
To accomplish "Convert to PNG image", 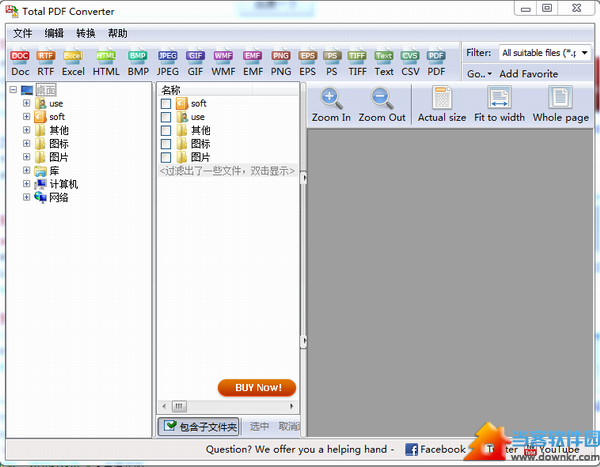I will 281,64.
